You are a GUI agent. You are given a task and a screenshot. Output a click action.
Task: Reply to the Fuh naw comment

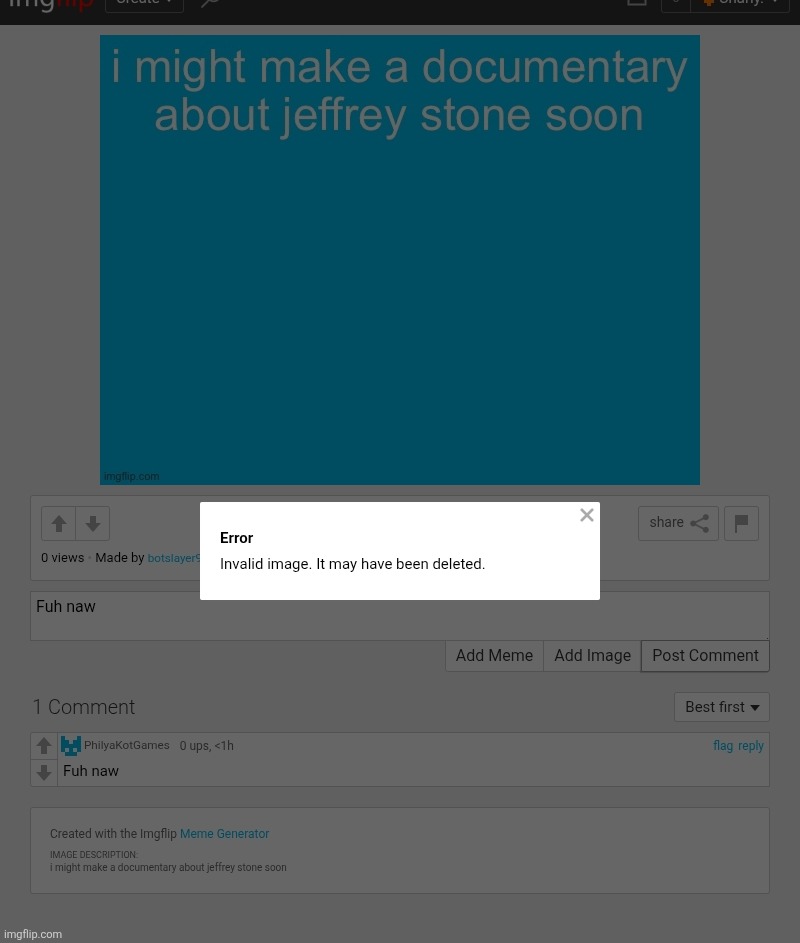tap(751, 746)
